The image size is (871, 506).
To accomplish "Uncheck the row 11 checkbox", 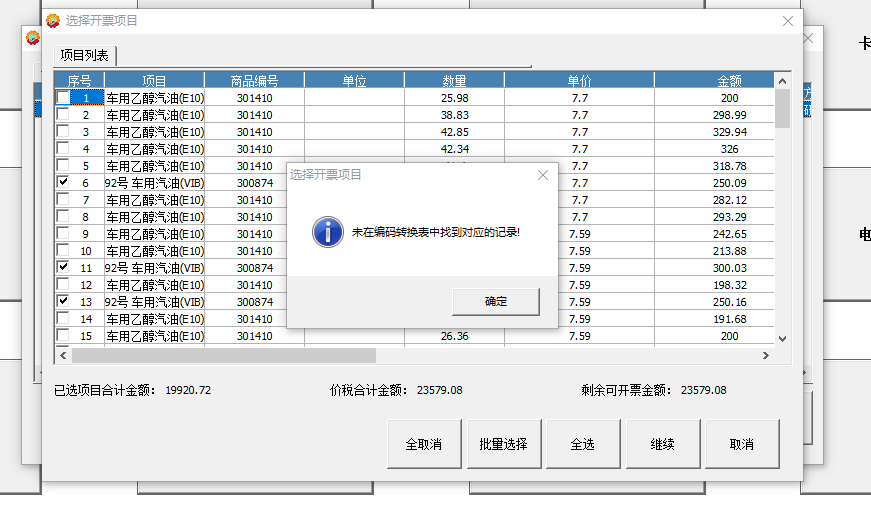I will pos(64,268).
